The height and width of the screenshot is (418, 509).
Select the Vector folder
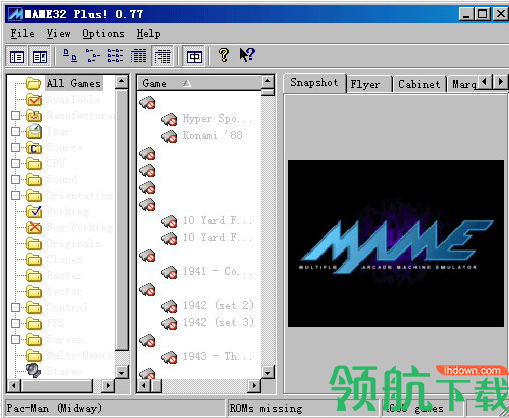(x=64, y=291)
